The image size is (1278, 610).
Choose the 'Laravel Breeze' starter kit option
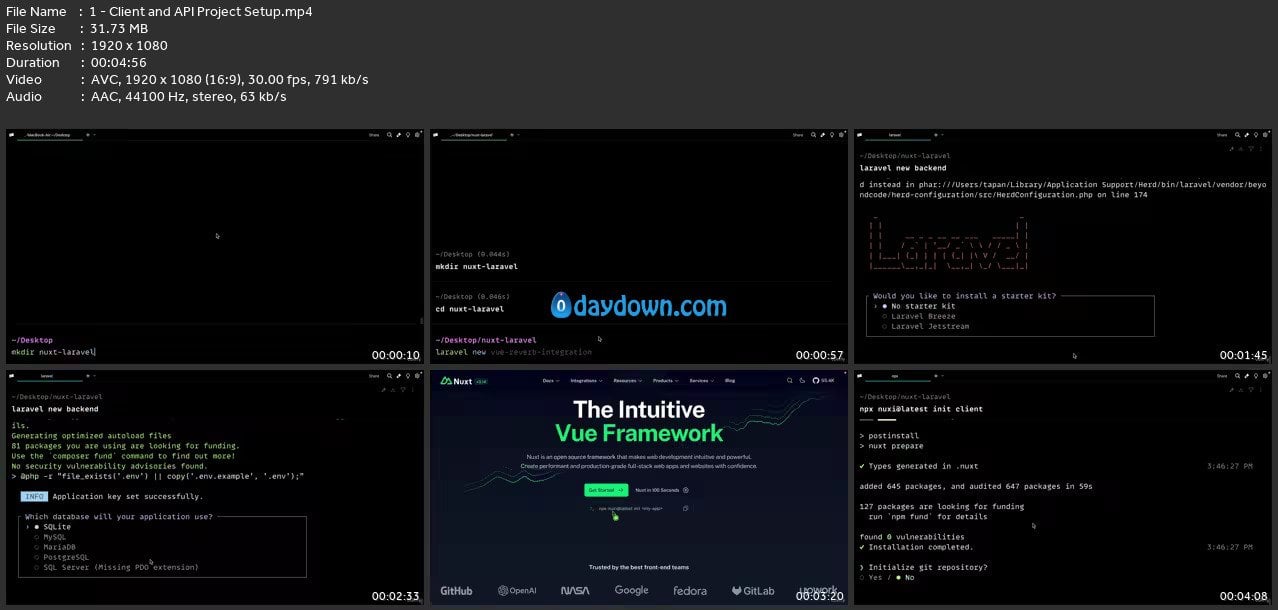[x=919, y=316]
